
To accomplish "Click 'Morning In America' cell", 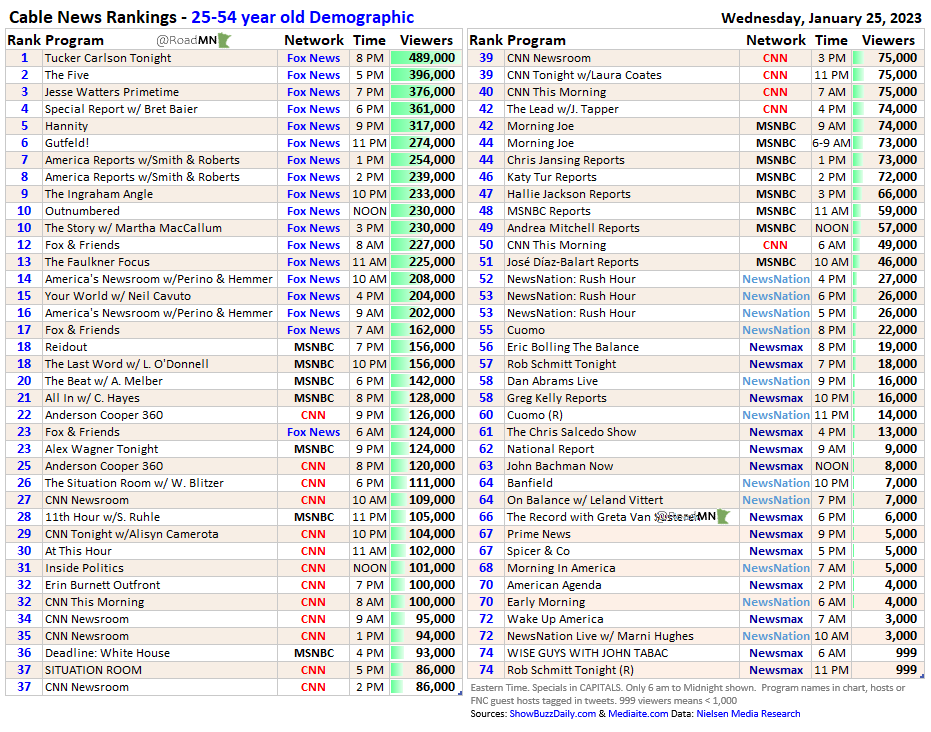I will (x=622, y=568).
